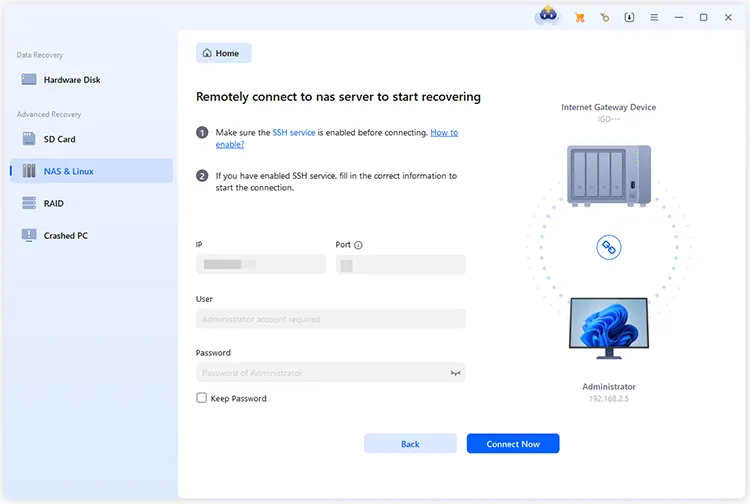Toggle password visibility eye icon
Image resolution: width=750 pixels, height=504 pixels.
tap(455, 373)
